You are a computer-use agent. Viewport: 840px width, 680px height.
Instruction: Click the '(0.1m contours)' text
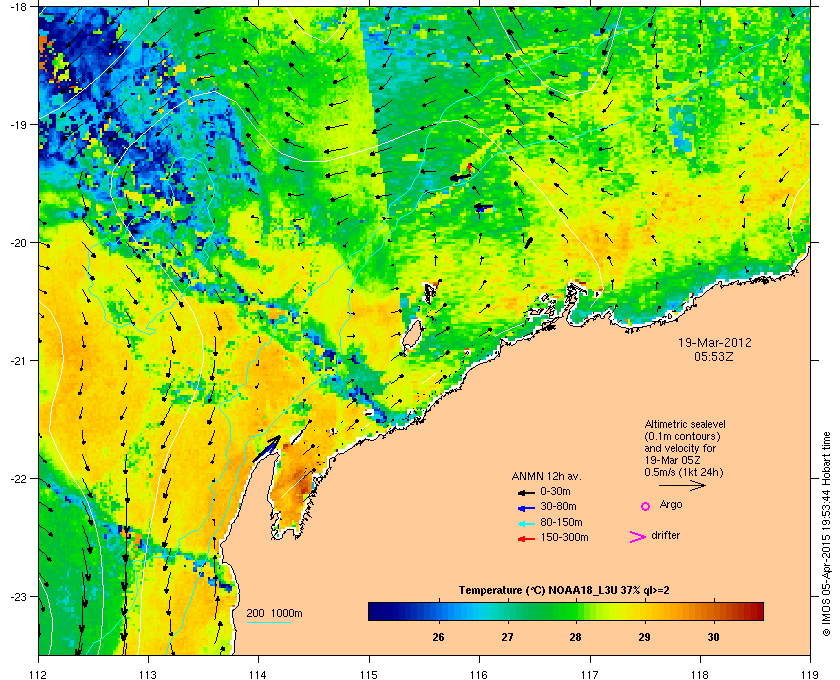pyautogui.click(x=682, y=436)
